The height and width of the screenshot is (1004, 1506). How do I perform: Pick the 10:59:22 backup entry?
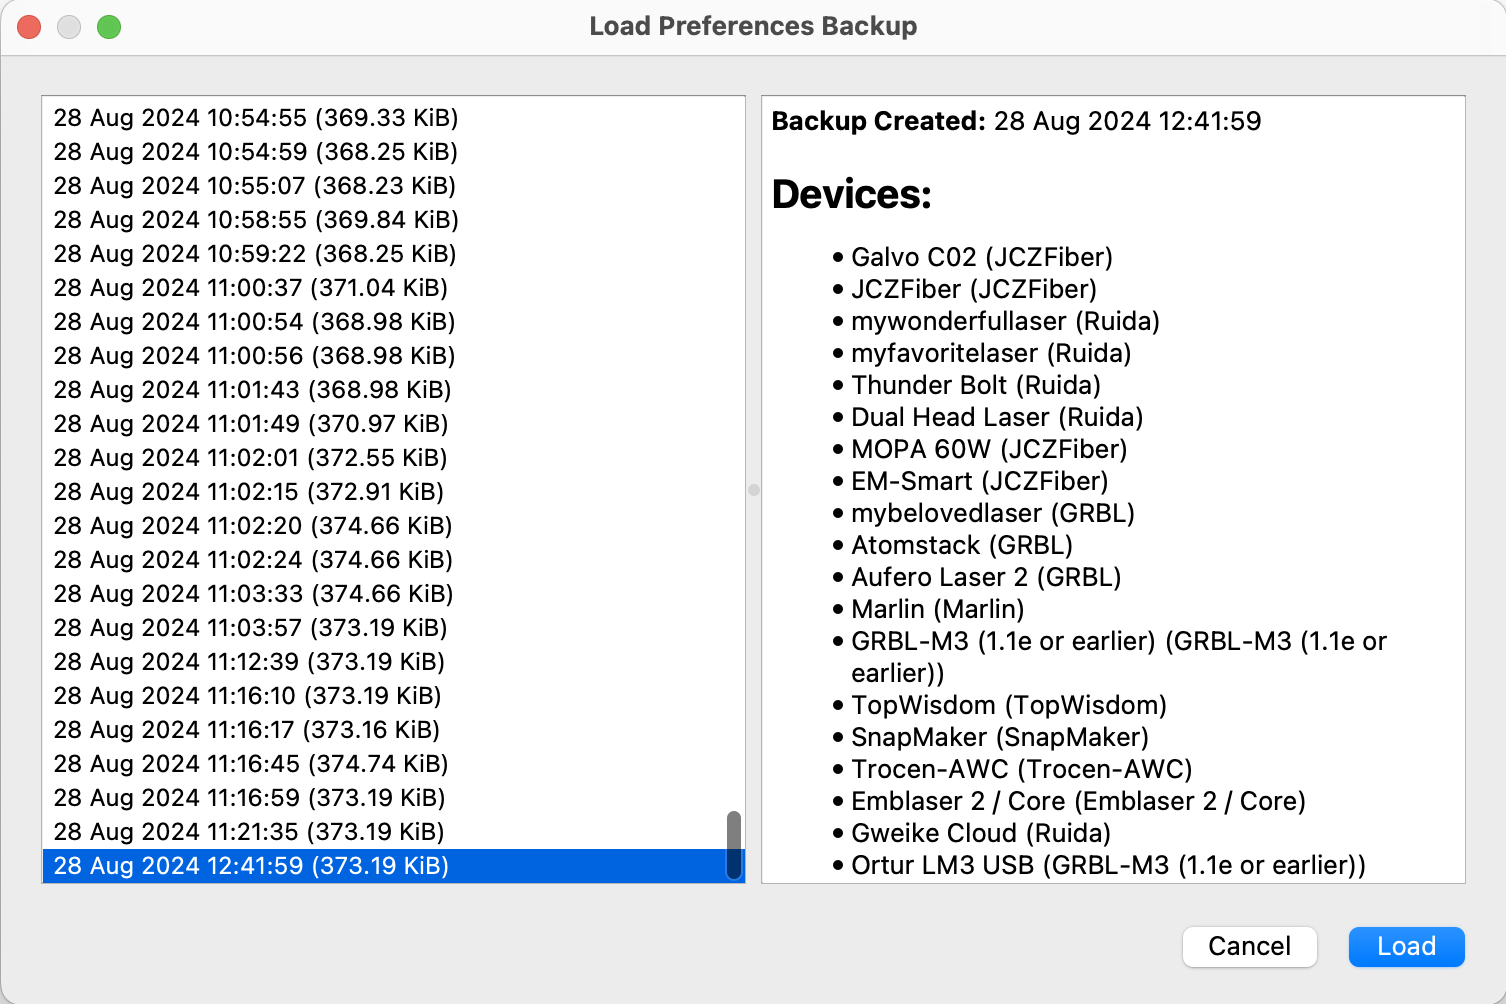254,254
